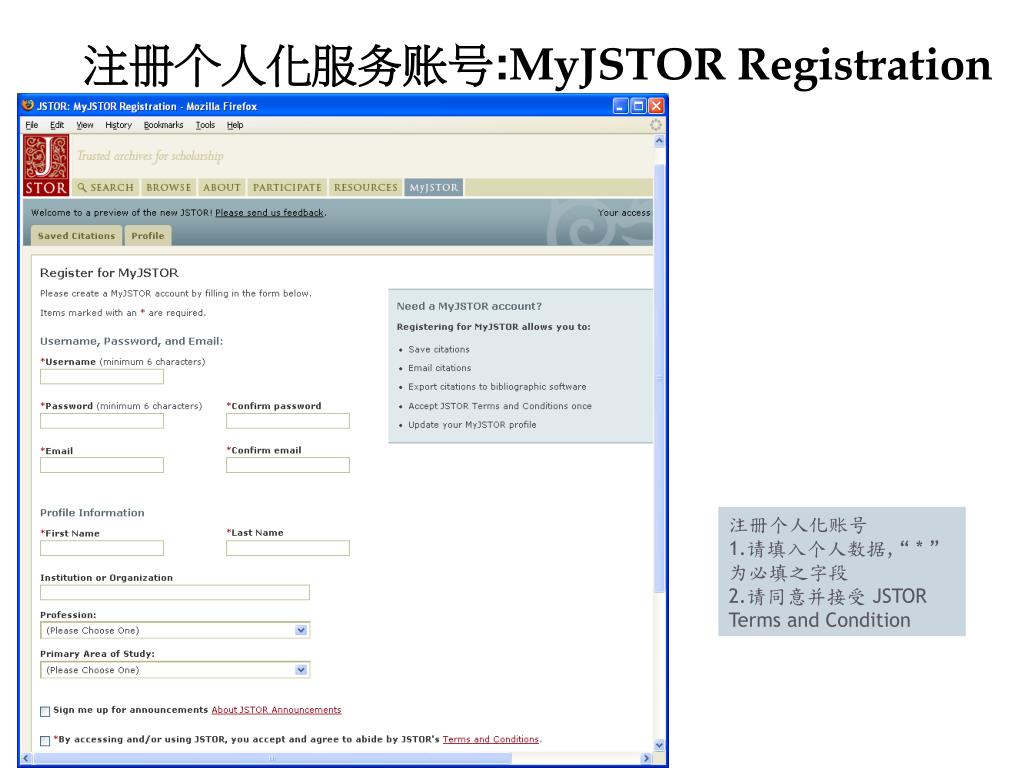Open About JSTOR Announcements link

coord(276,710)
